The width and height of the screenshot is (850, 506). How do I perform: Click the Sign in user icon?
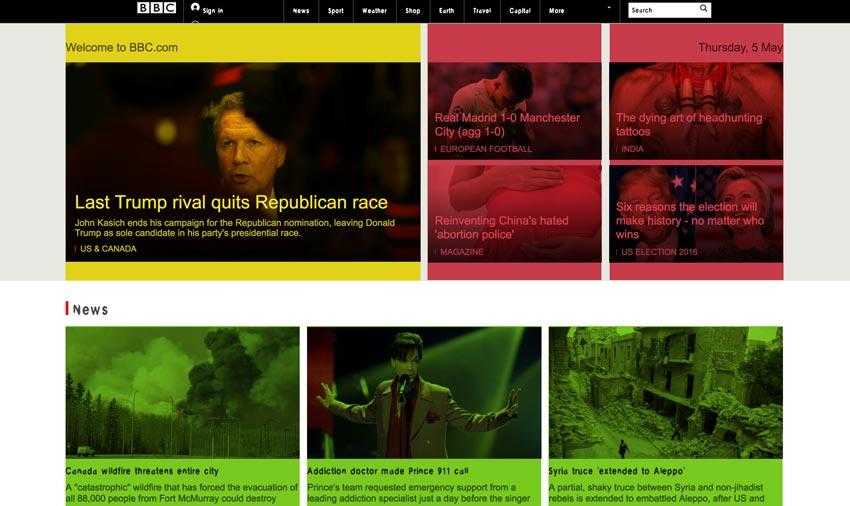(x=195, y=7)
